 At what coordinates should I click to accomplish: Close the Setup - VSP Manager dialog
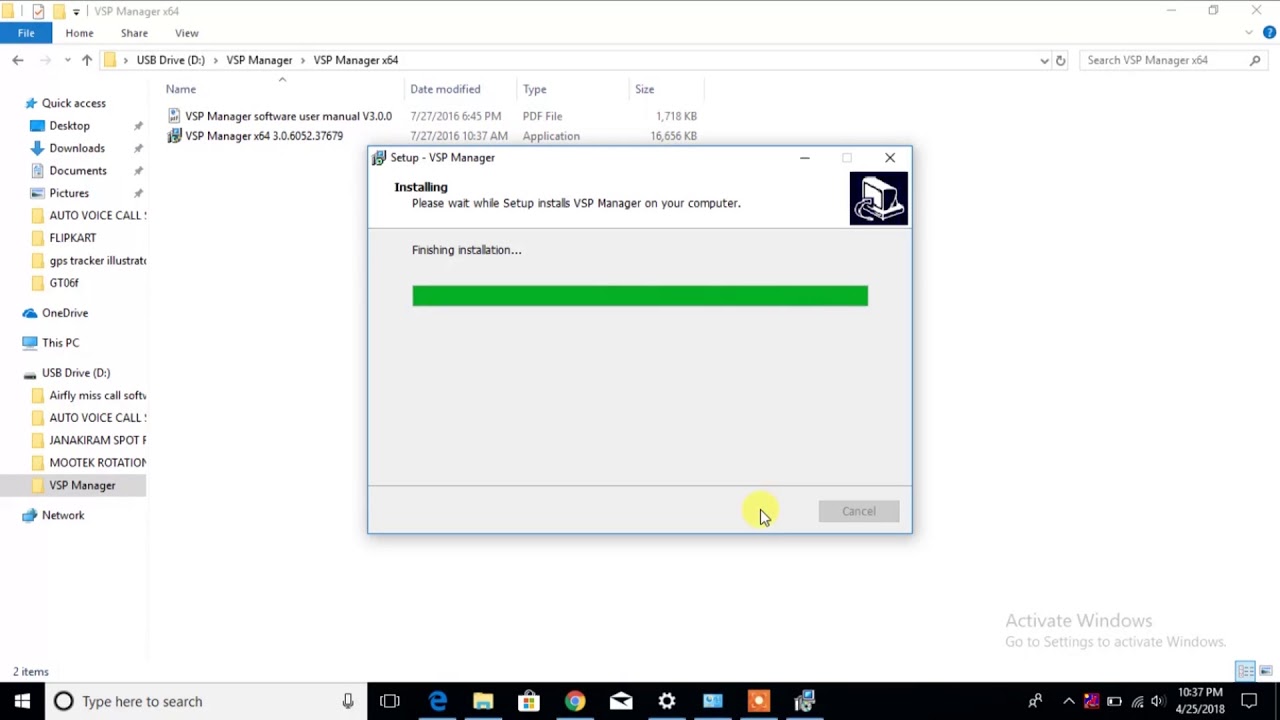[890, 157]
